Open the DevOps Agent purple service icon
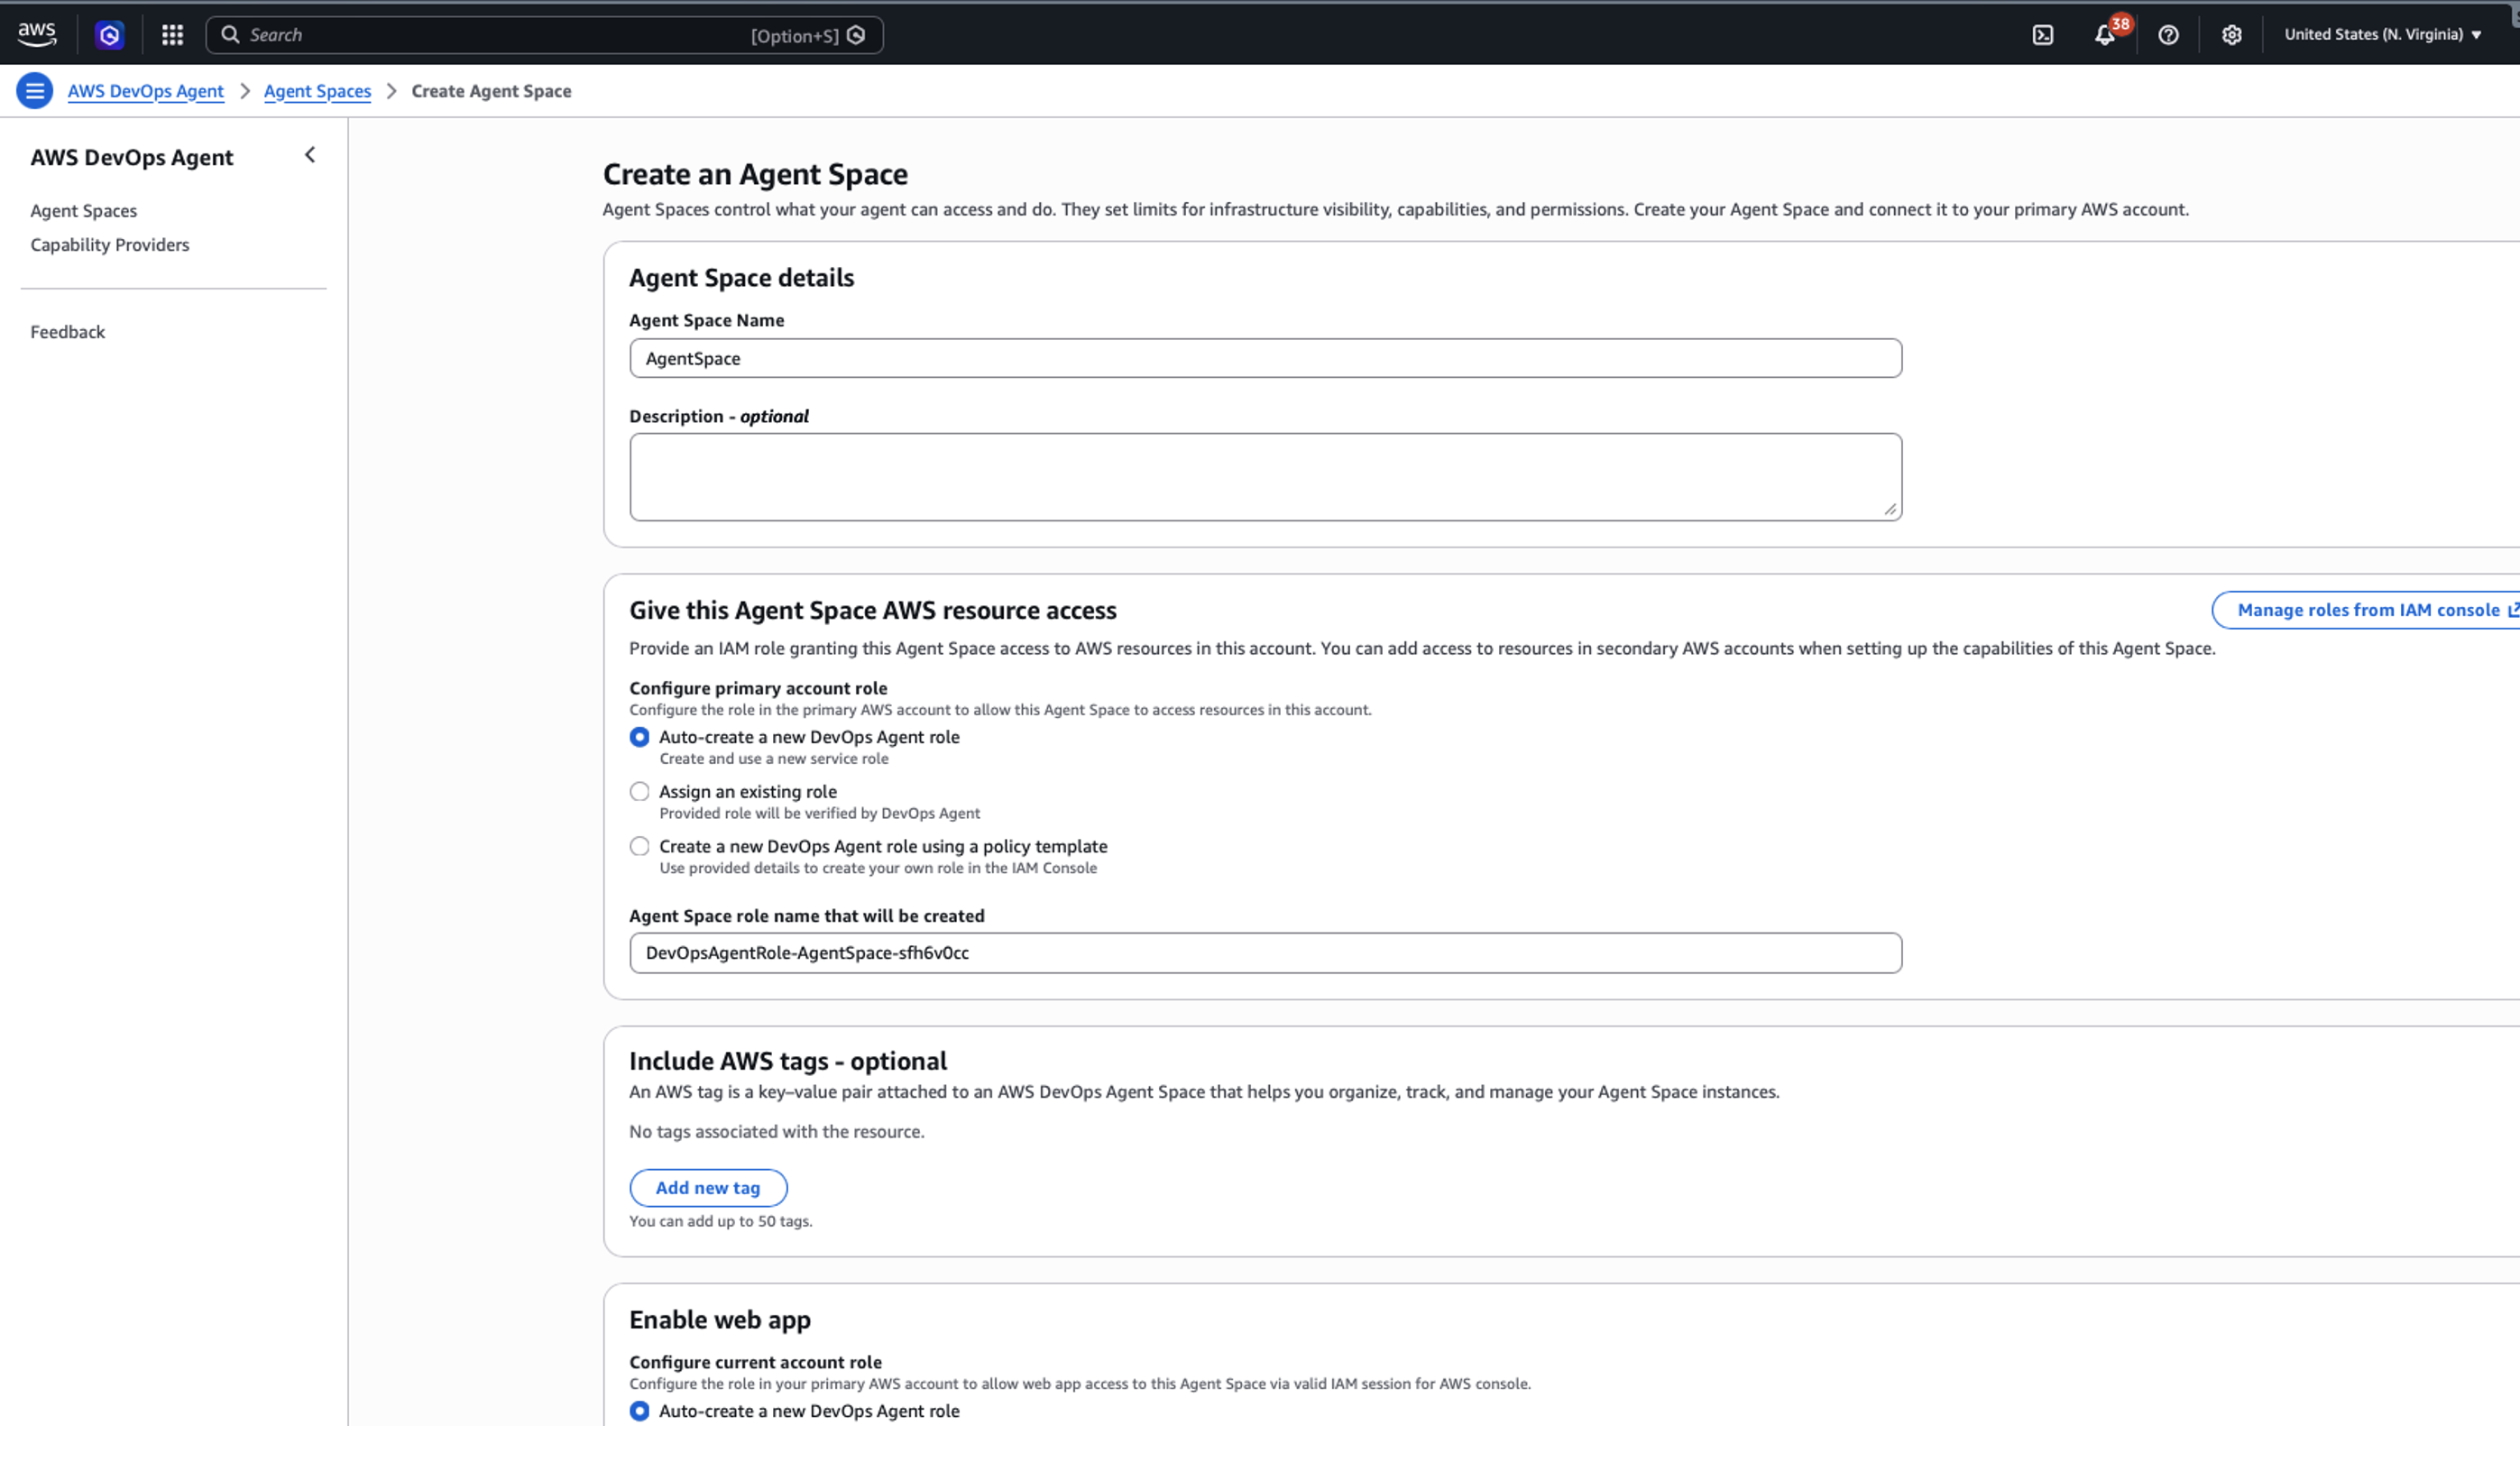This screenshot has width=2520, height=1463. pos(109,35)
